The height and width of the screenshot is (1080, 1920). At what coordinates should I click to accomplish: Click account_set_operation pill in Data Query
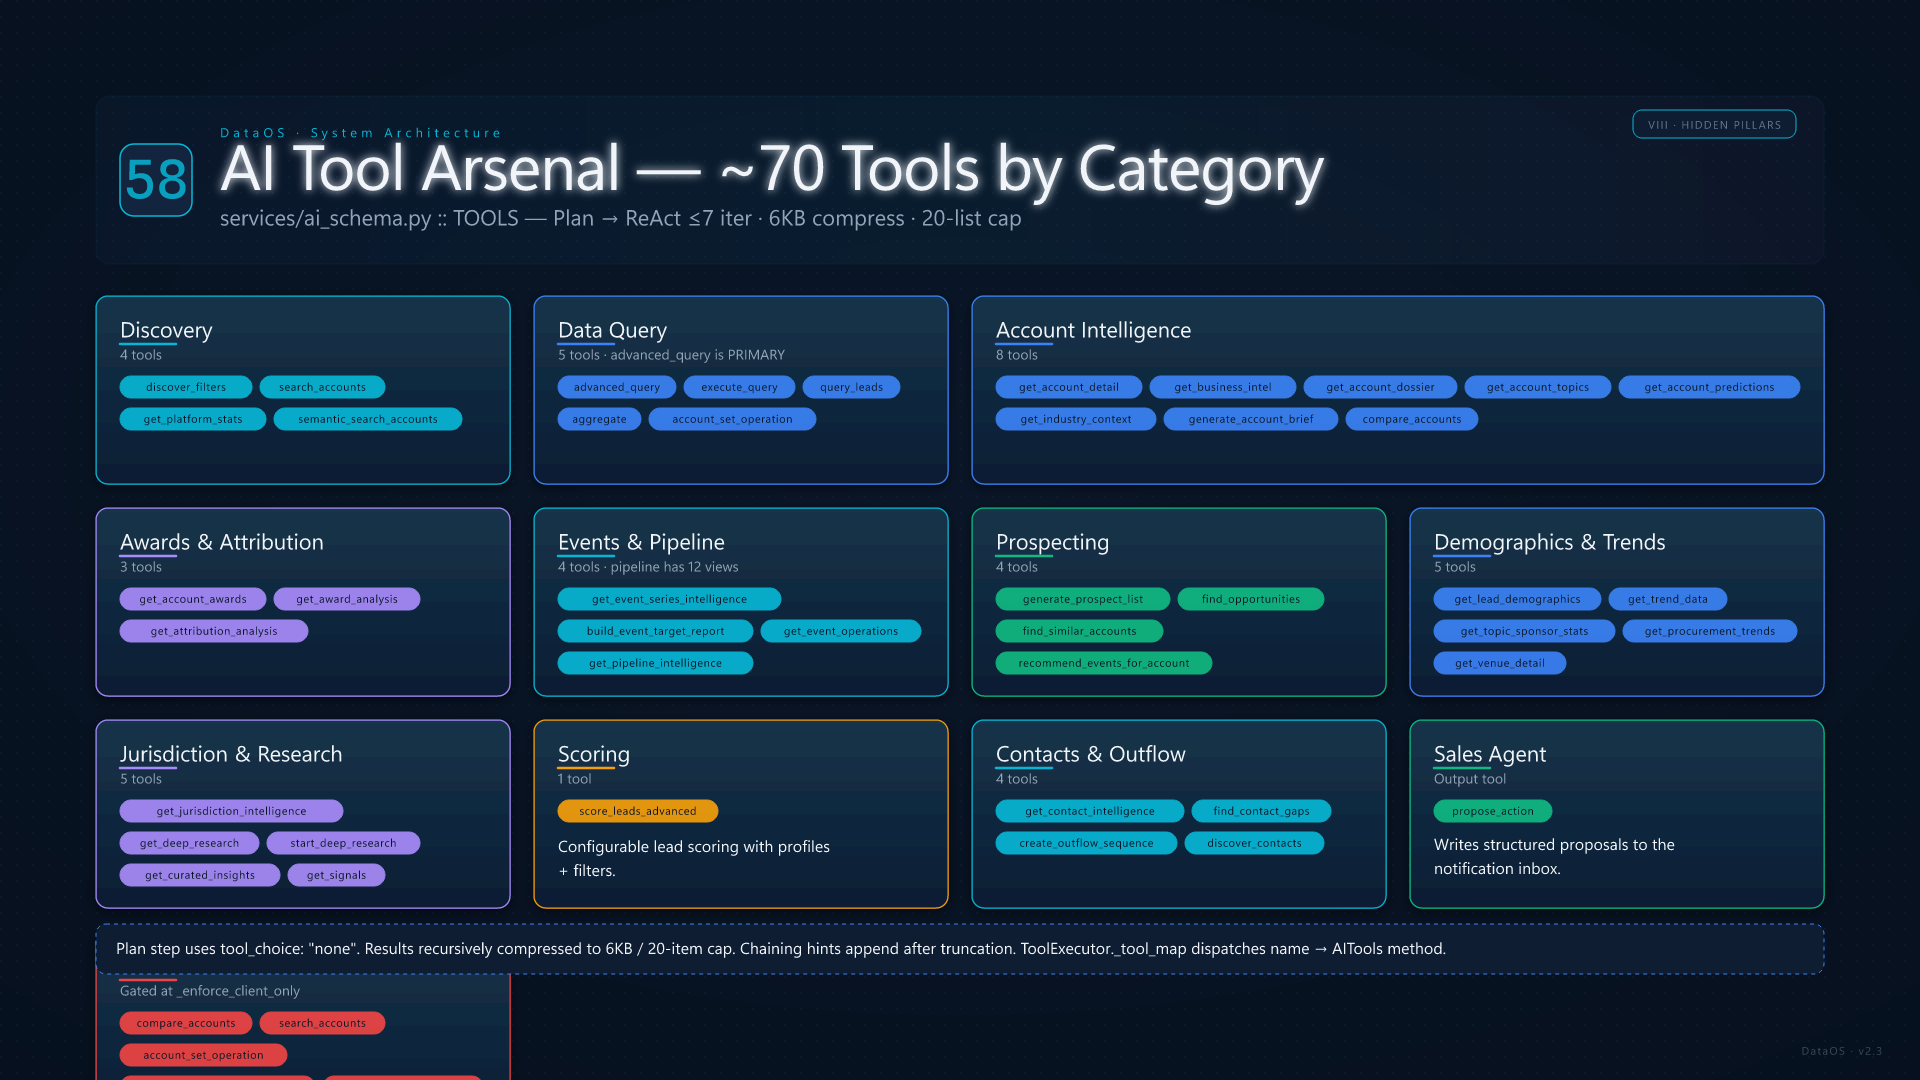pyautogui.click(x=732, y=419)
